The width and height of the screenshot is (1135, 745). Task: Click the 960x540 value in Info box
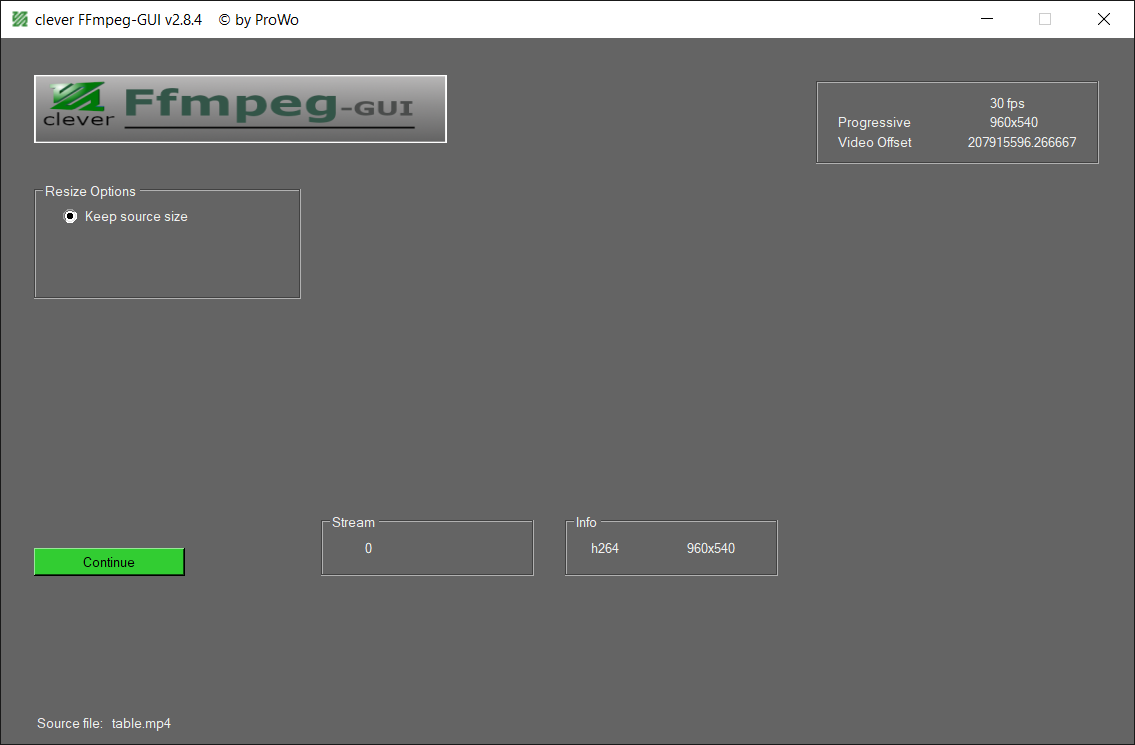coord(711,549)
